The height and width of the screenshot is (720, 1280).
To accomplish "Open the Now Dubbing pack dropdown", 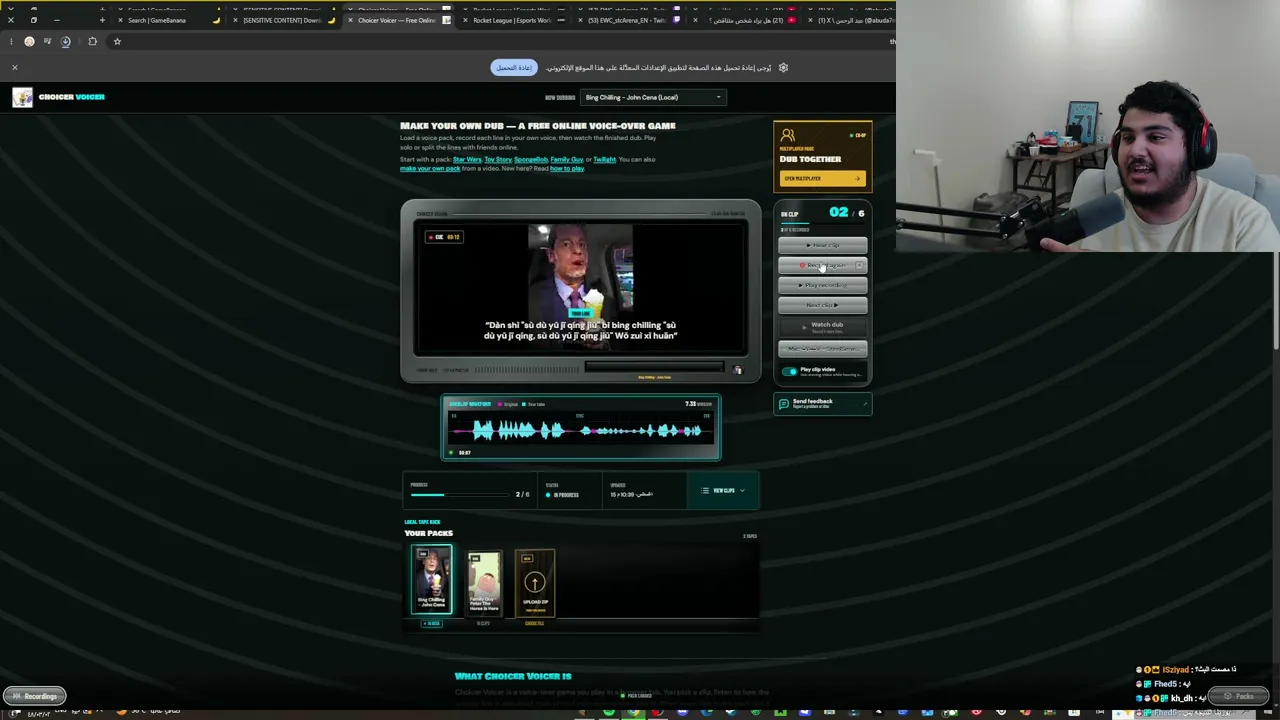I will pyautogui.click(x=653, y=97).
